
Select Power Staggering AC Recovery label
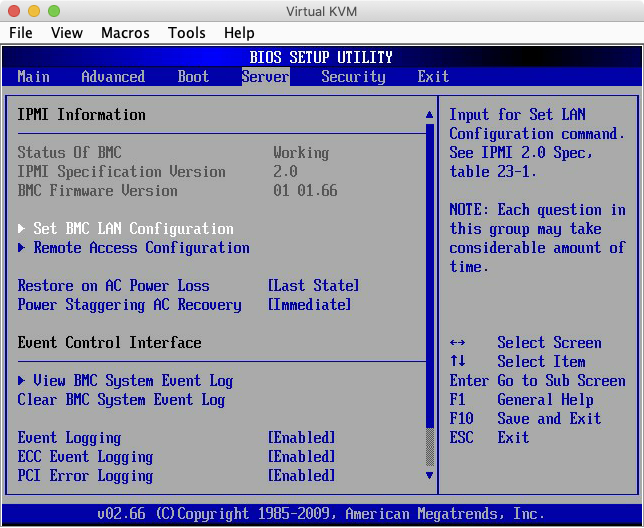[129, 305]
